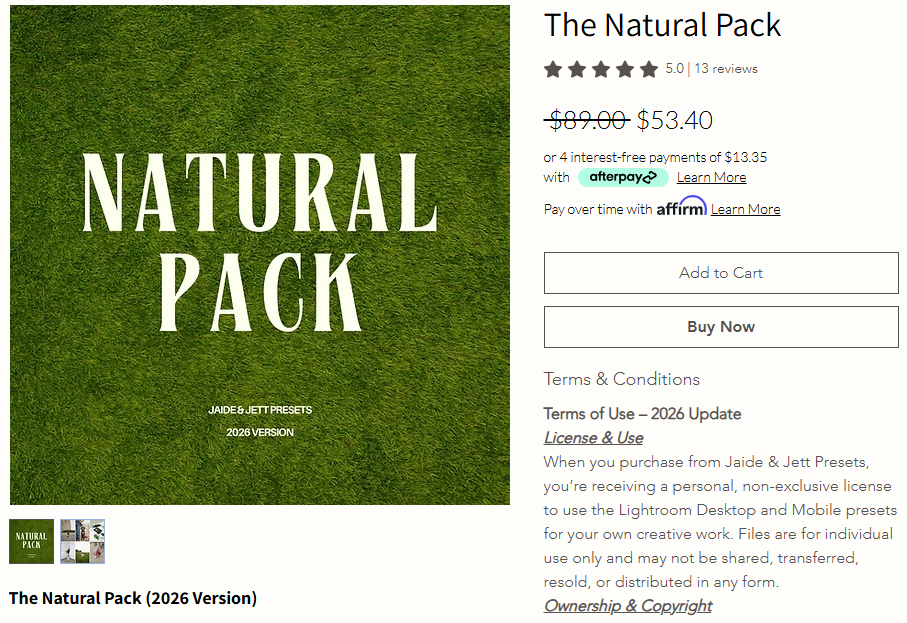Open the 13 reviews link
Image resolution: width=907 pixels, height=623 pixels.
(726, 69)
